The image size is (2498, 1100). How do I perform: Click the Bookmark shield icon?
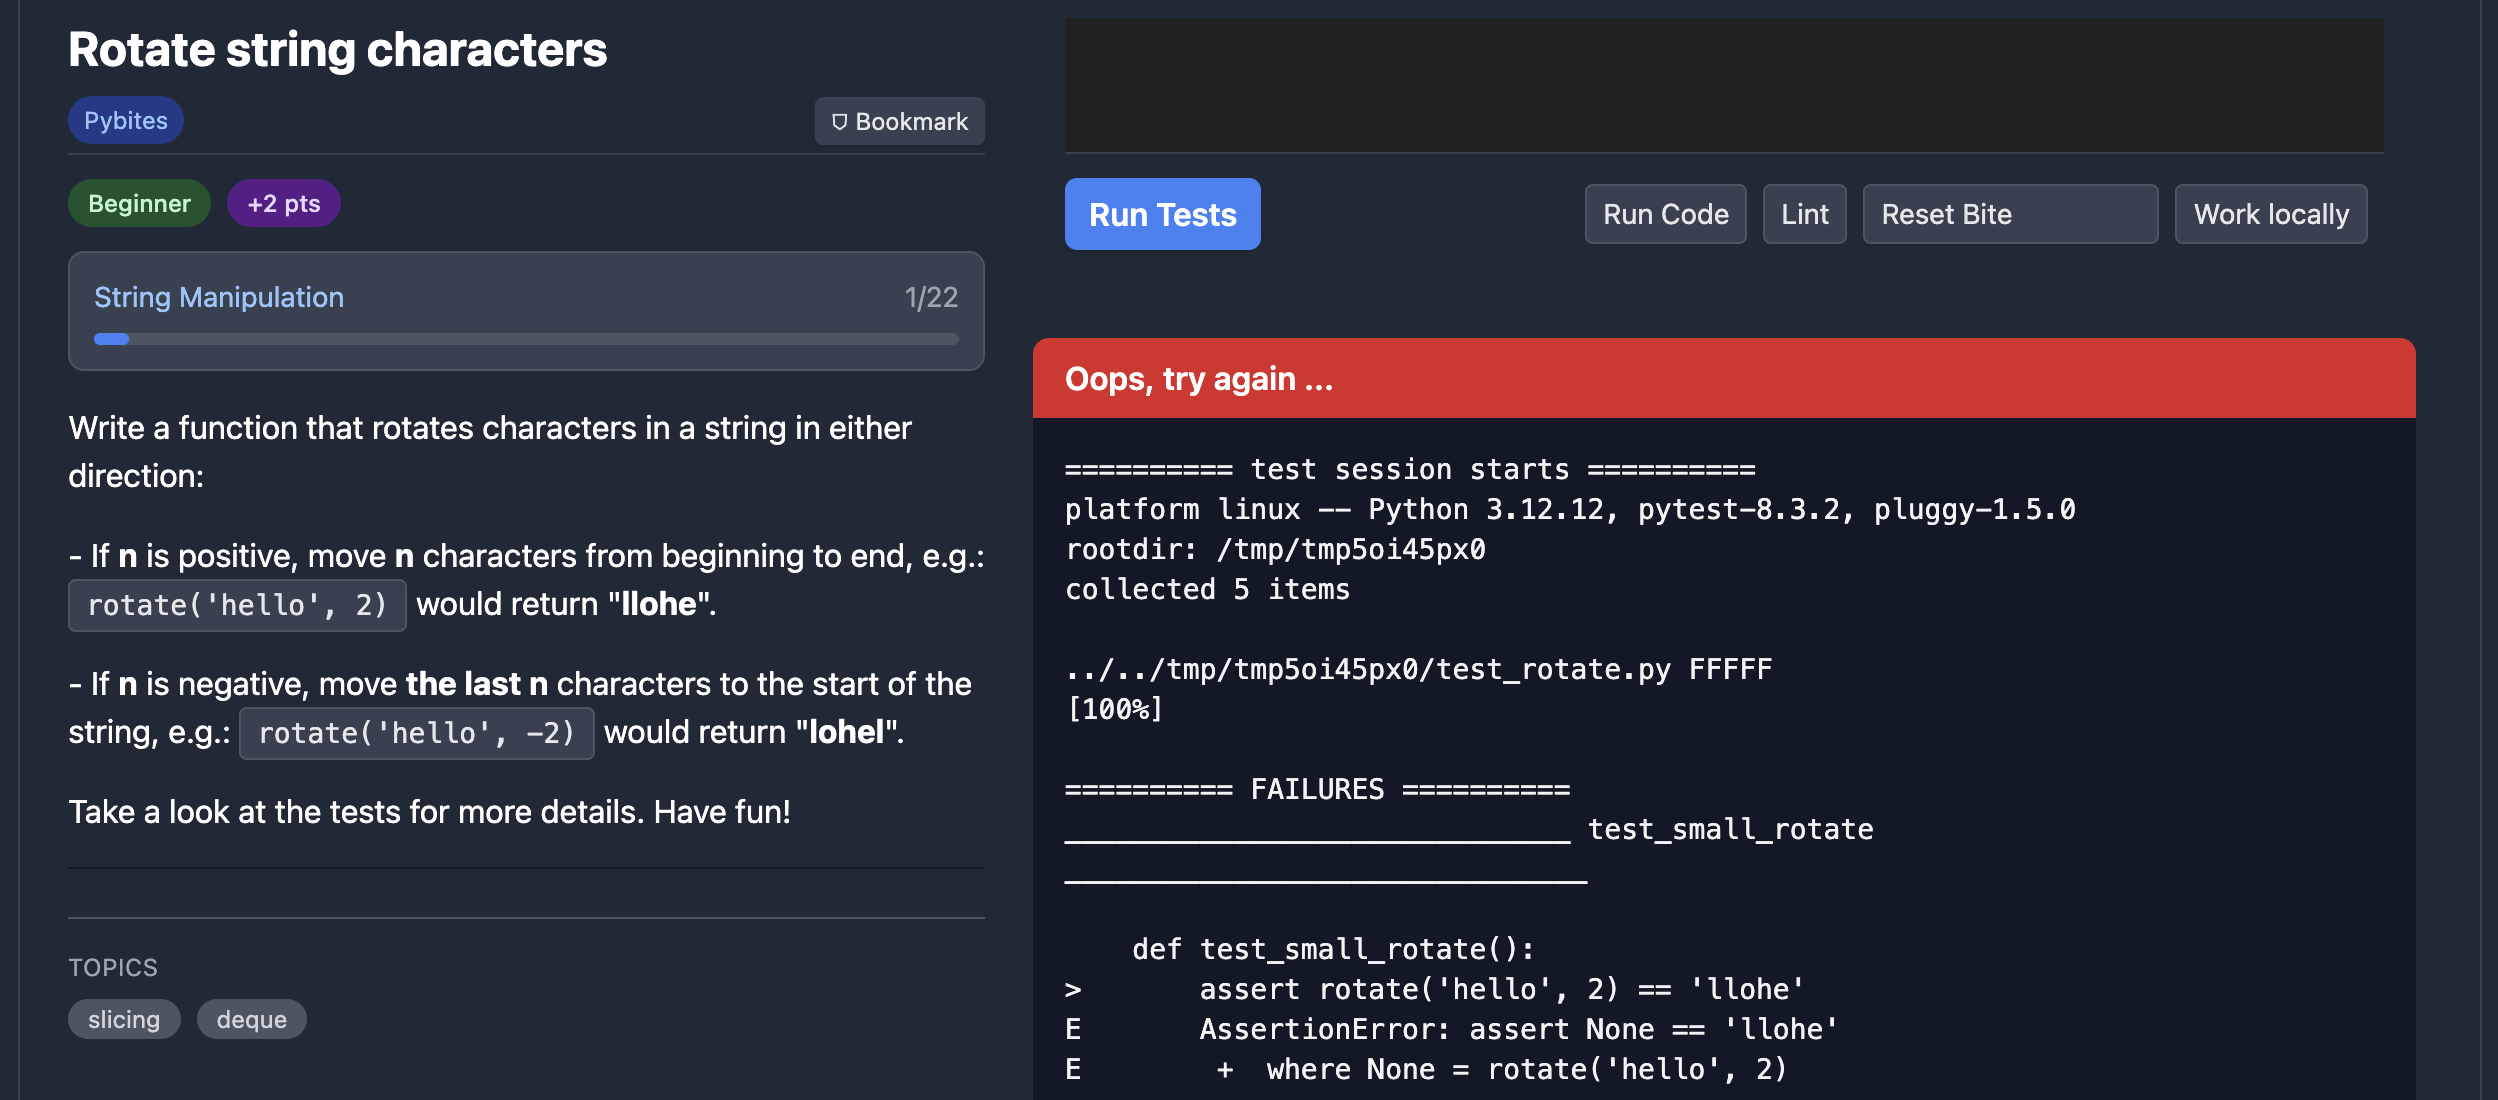point(839,122)
